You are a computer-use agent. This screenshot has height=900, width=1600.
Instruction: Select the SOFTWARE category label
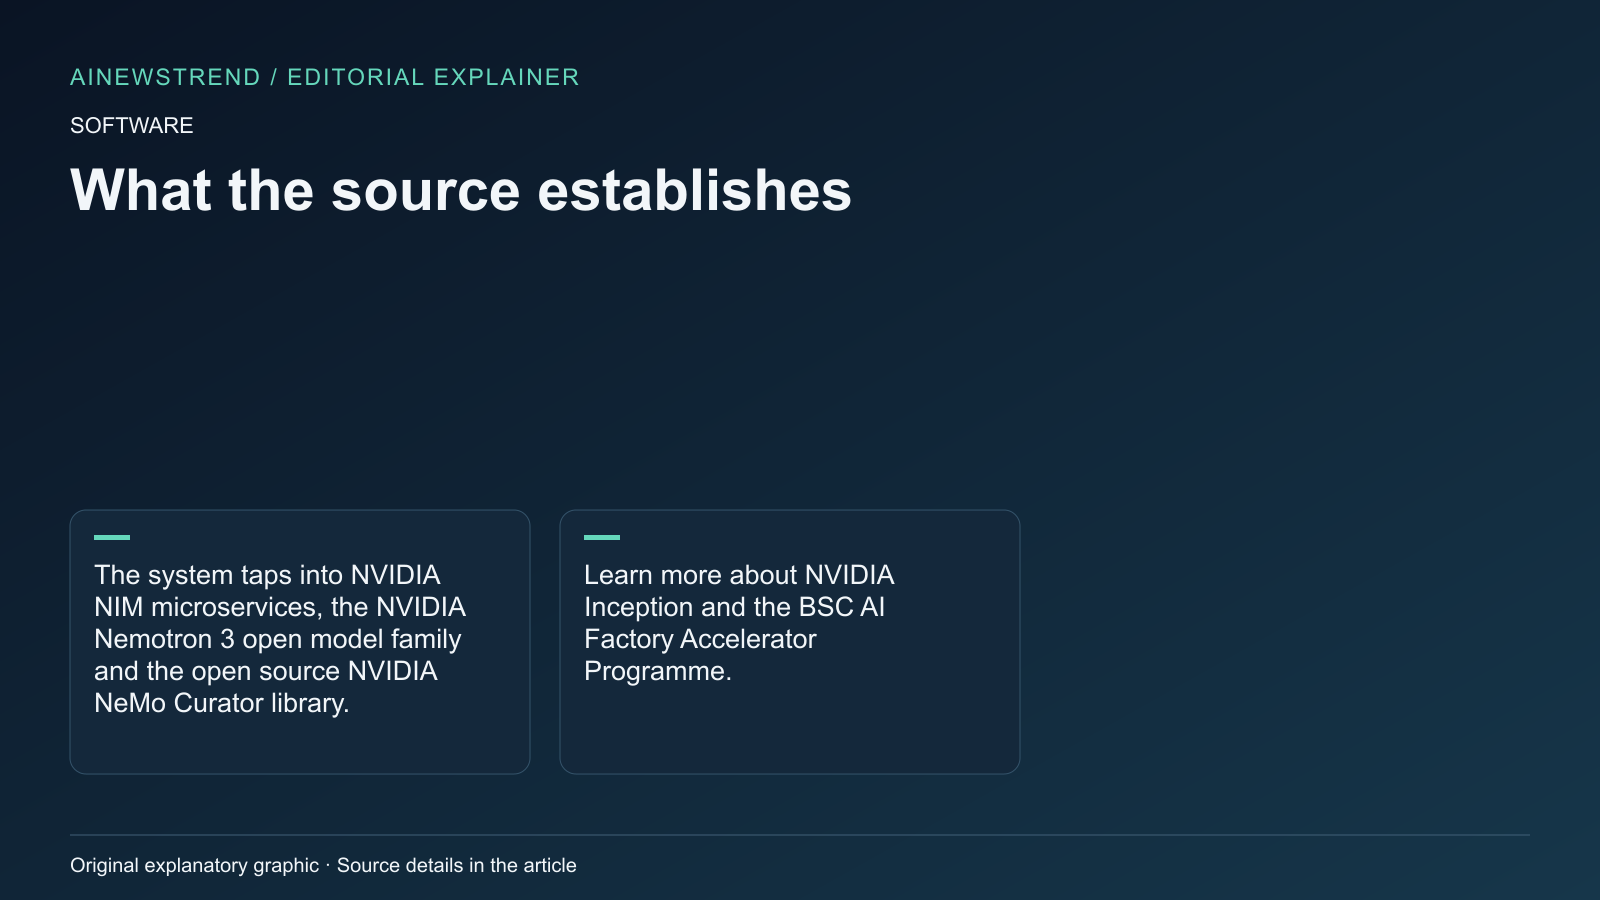[x=131, y=125]
